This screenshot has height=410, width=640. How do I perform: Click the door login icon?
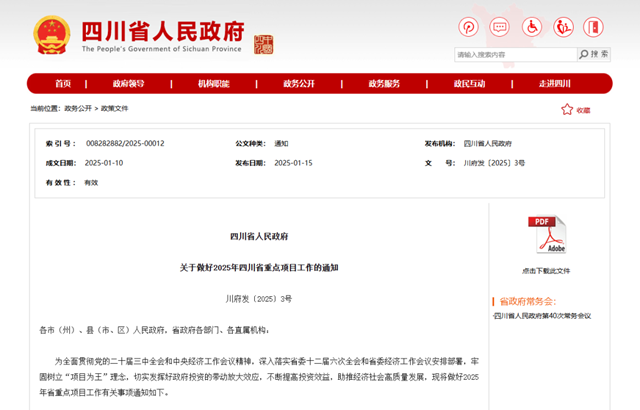(x=593, y=27)
